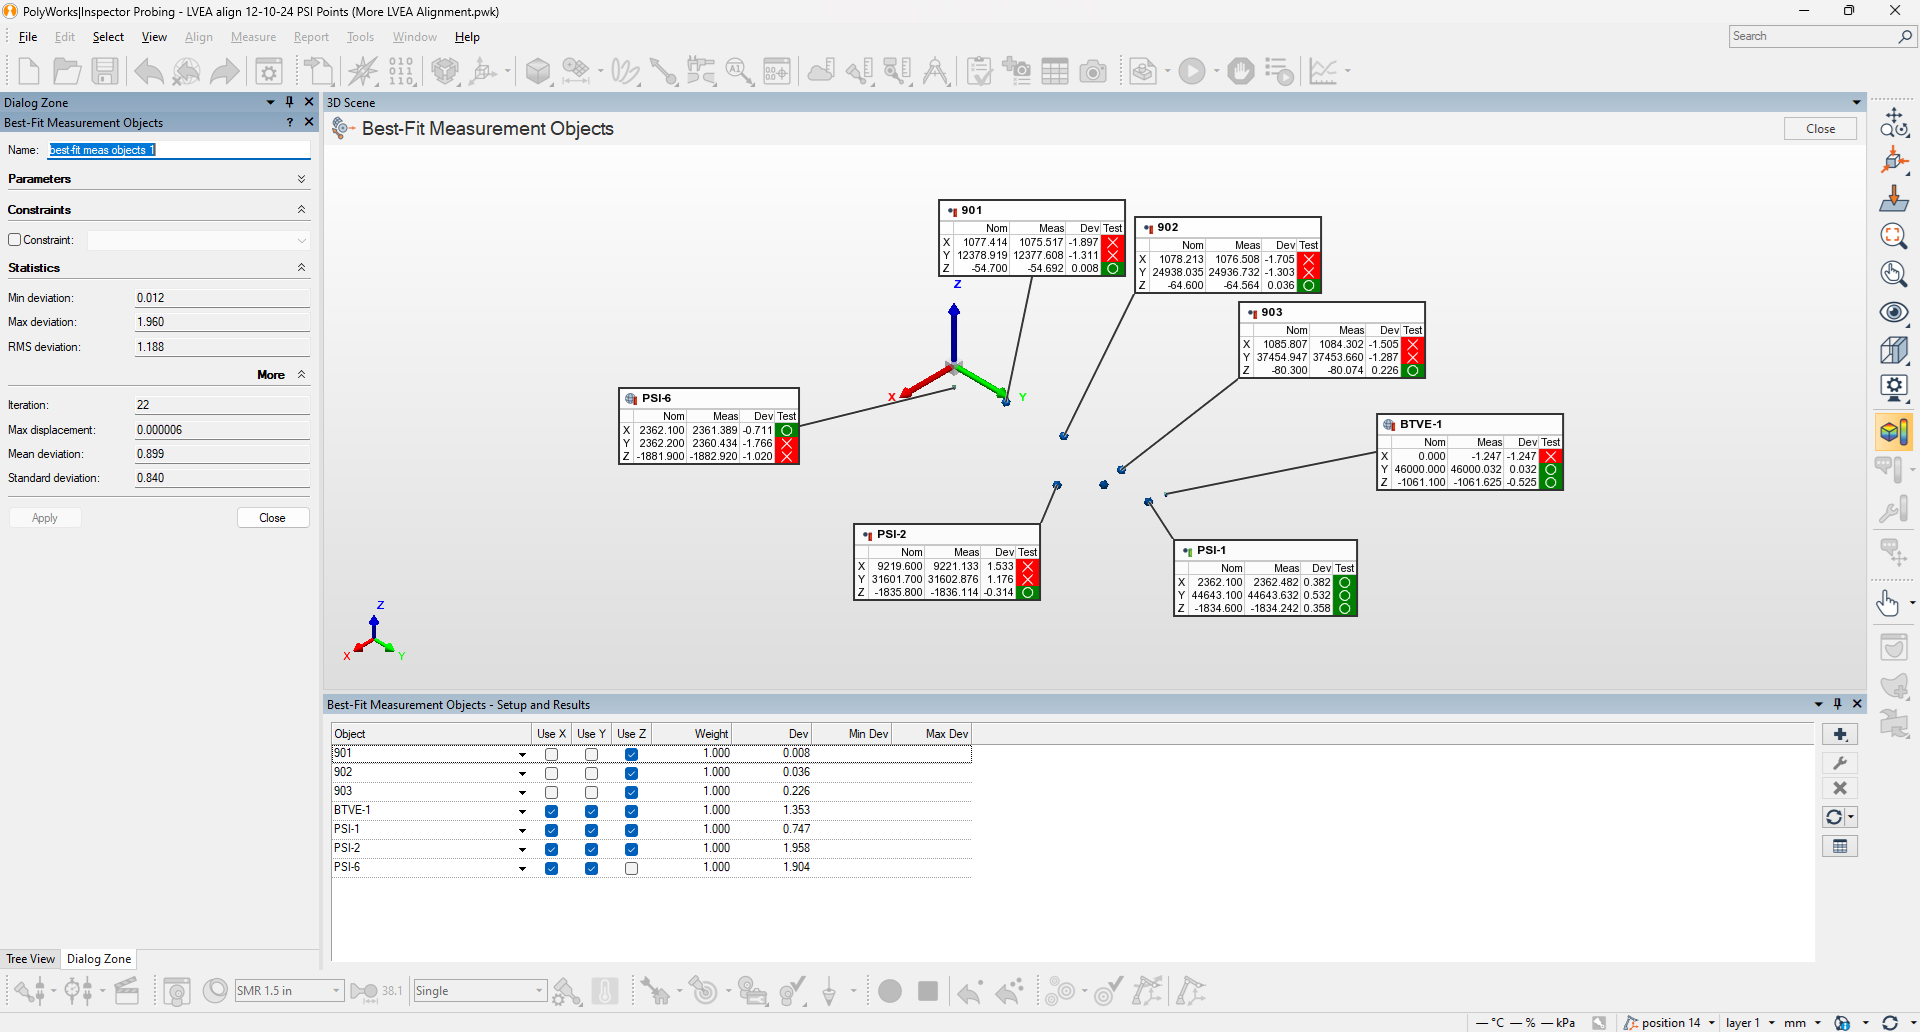Click the refresh icon in status bar

(x=1889, y=1022)
